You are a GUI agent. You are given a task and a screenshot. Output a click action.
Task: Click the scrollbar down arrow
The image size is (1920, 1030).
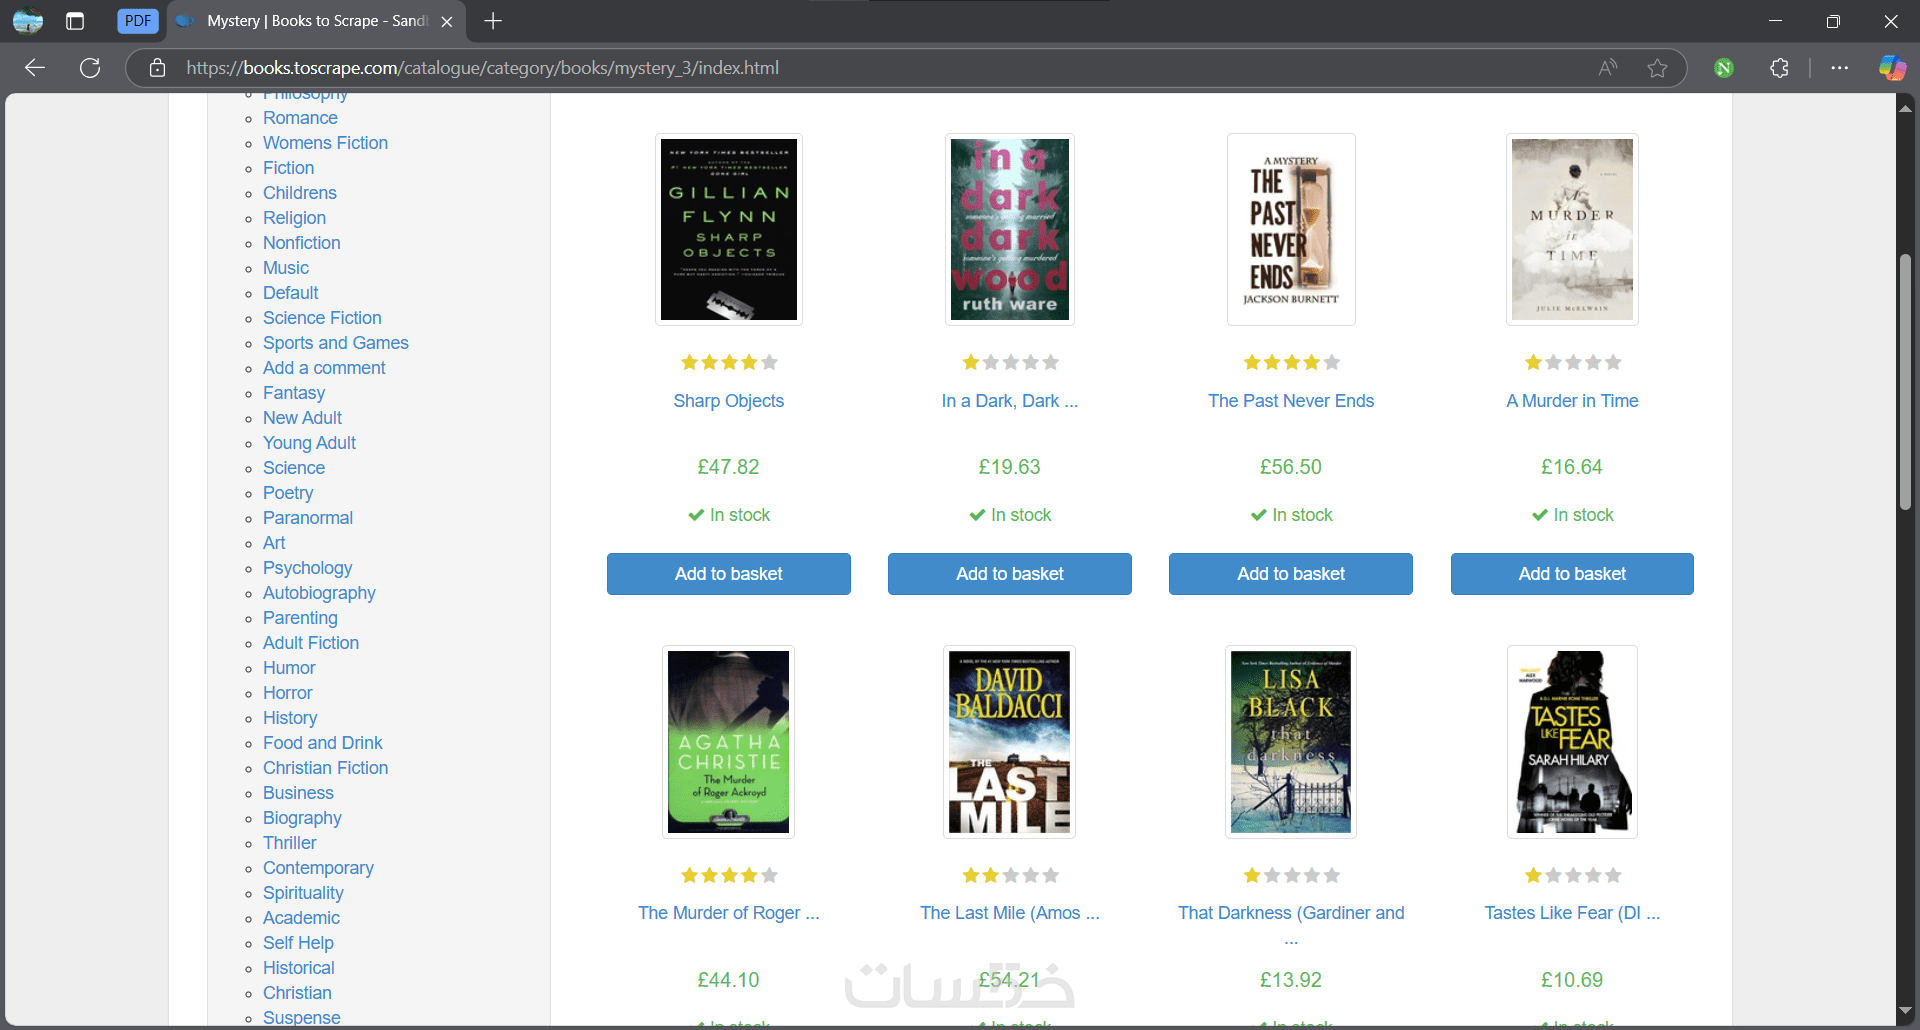[x=1905, y=1011]
